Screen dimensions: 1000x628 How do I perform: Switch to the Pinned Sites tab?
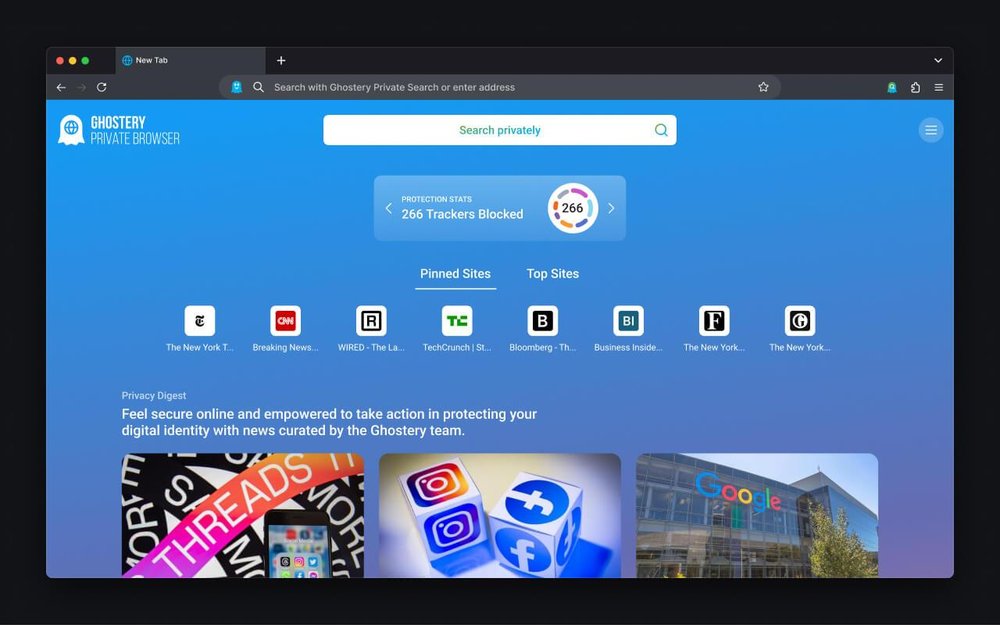coord(455,274)
